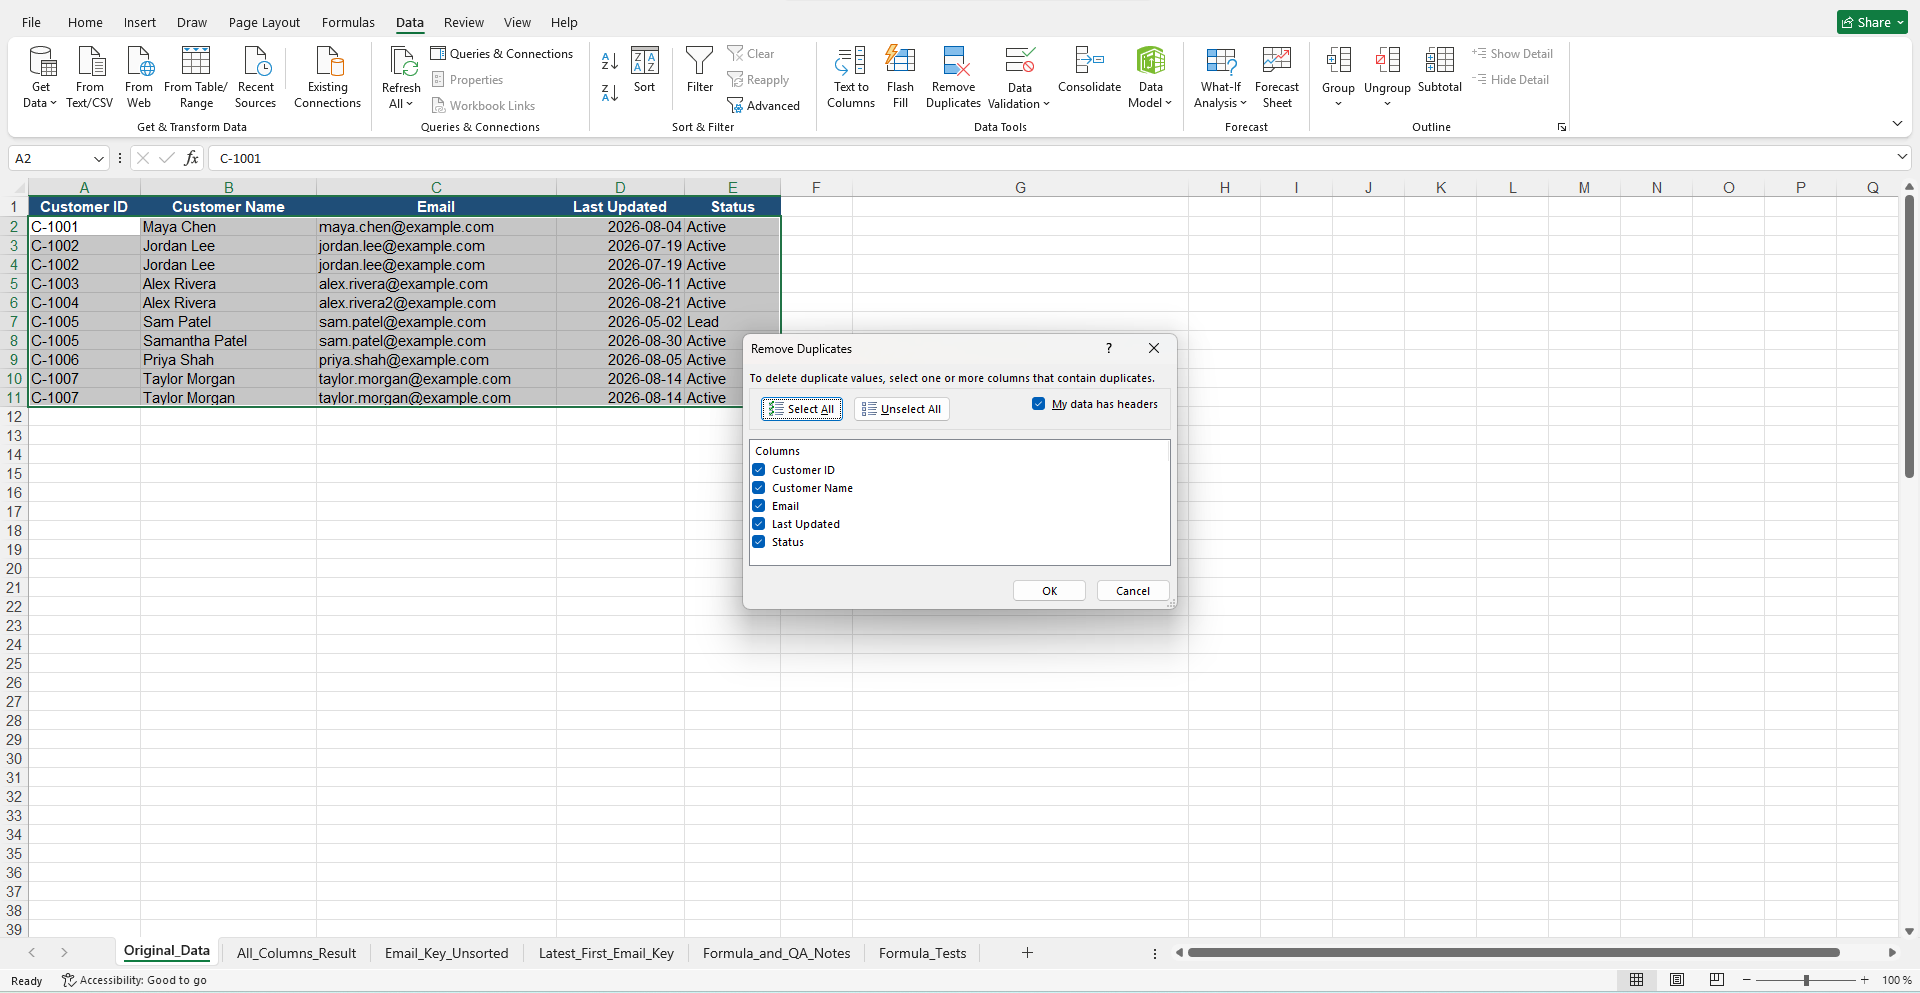Open the Consolidate tool
Screen dimensions: 1920x993
[x=1089, y=70]
